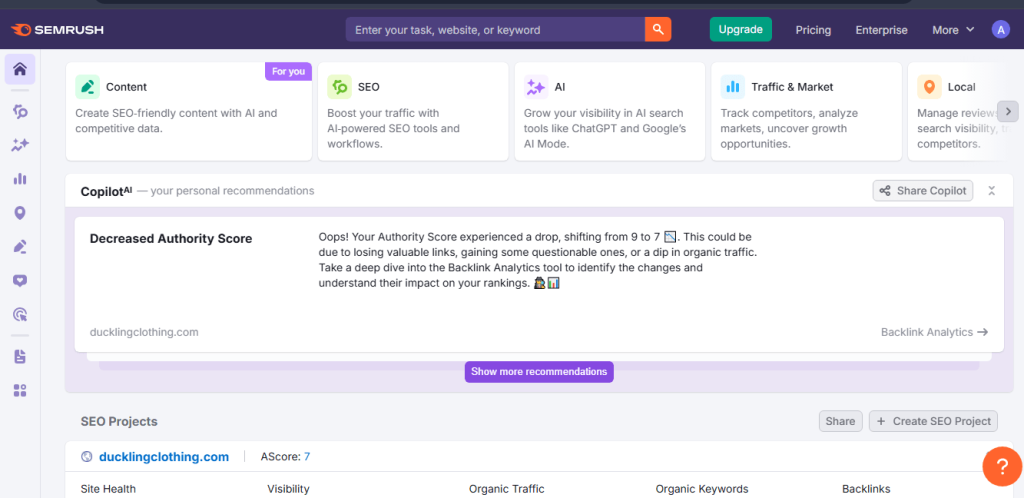Click Create SEO Project button
This screenshot has width=1024, height=498.
pyautogui.click(x=934, y=421)
